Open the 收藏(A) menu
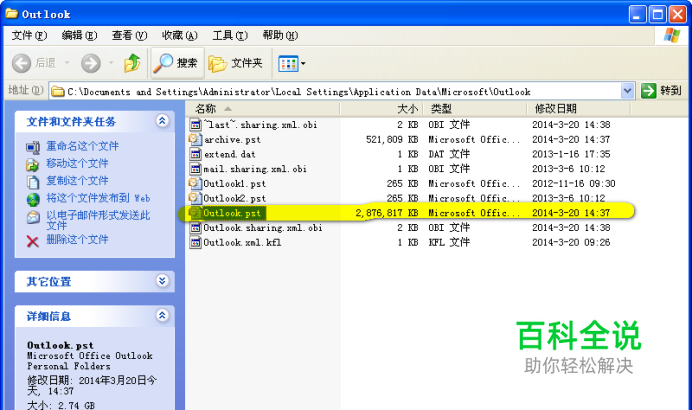Screen dimensions: 692x410 pyautogui.click(x=180, y=35)
